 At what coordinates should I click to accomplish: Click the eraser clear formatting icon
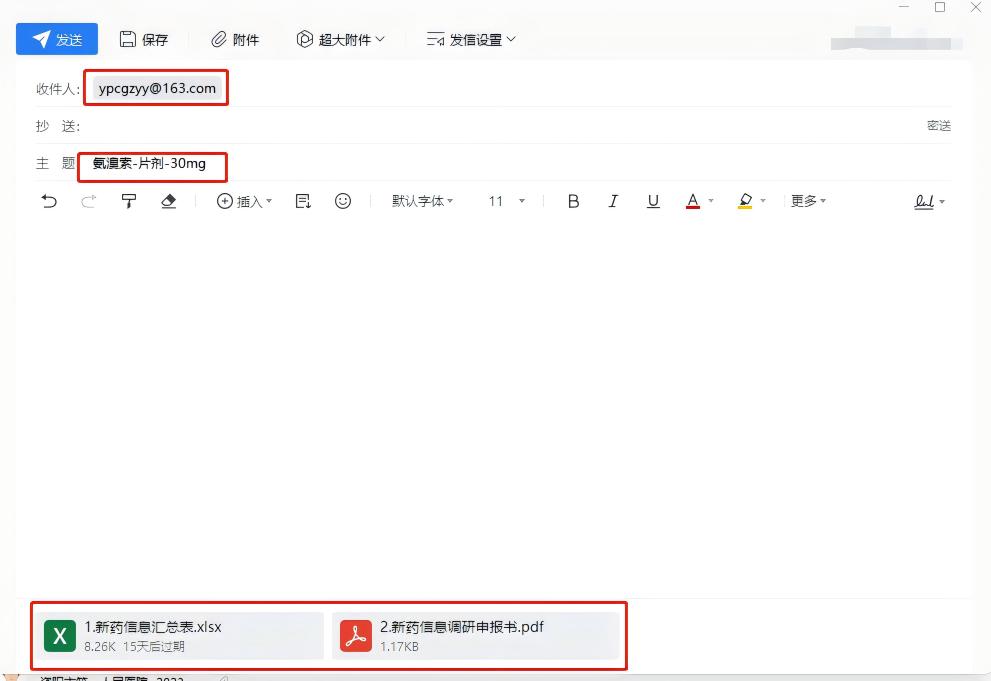coord(168,201)
